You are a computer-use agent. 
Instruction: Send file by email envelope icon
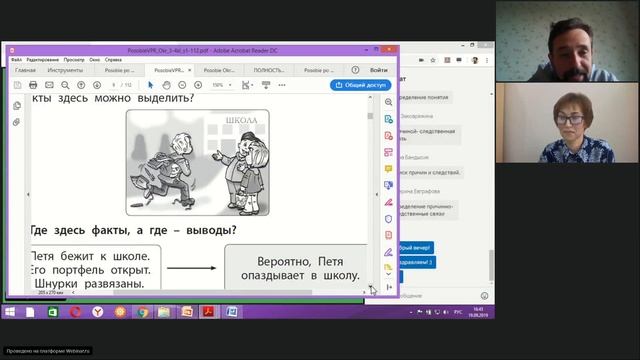(49, 85)
